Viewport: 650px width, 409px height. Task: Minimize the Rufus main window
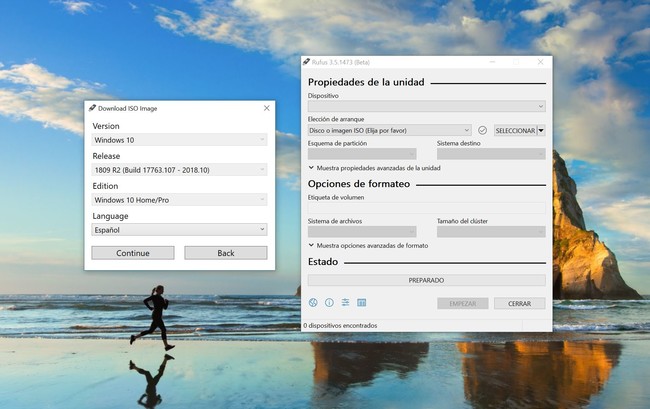click(492, 62)
